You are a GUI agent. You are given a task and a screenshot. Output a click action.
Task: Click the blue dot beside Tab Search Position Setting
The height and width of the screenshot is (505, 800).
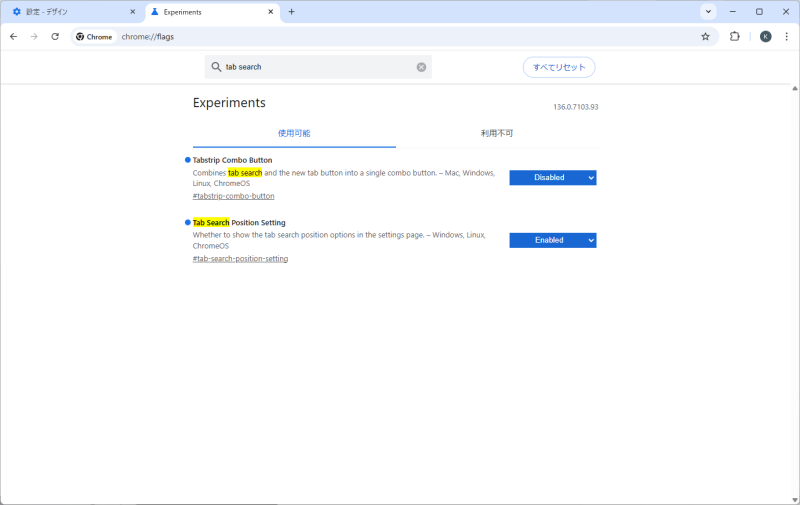187,223
